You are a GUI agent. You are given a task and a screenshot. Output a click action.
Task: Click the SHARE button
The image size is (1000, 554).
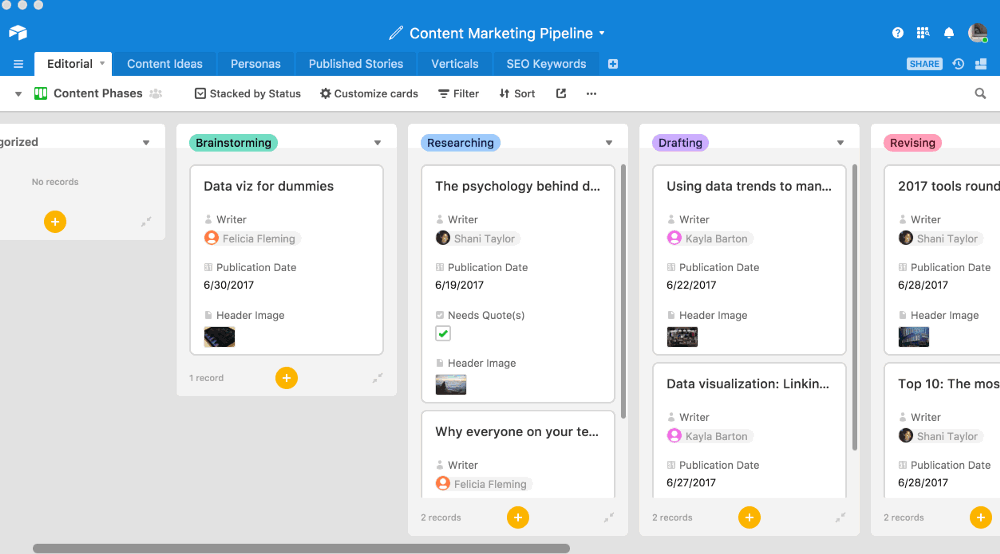coord(924,64)
